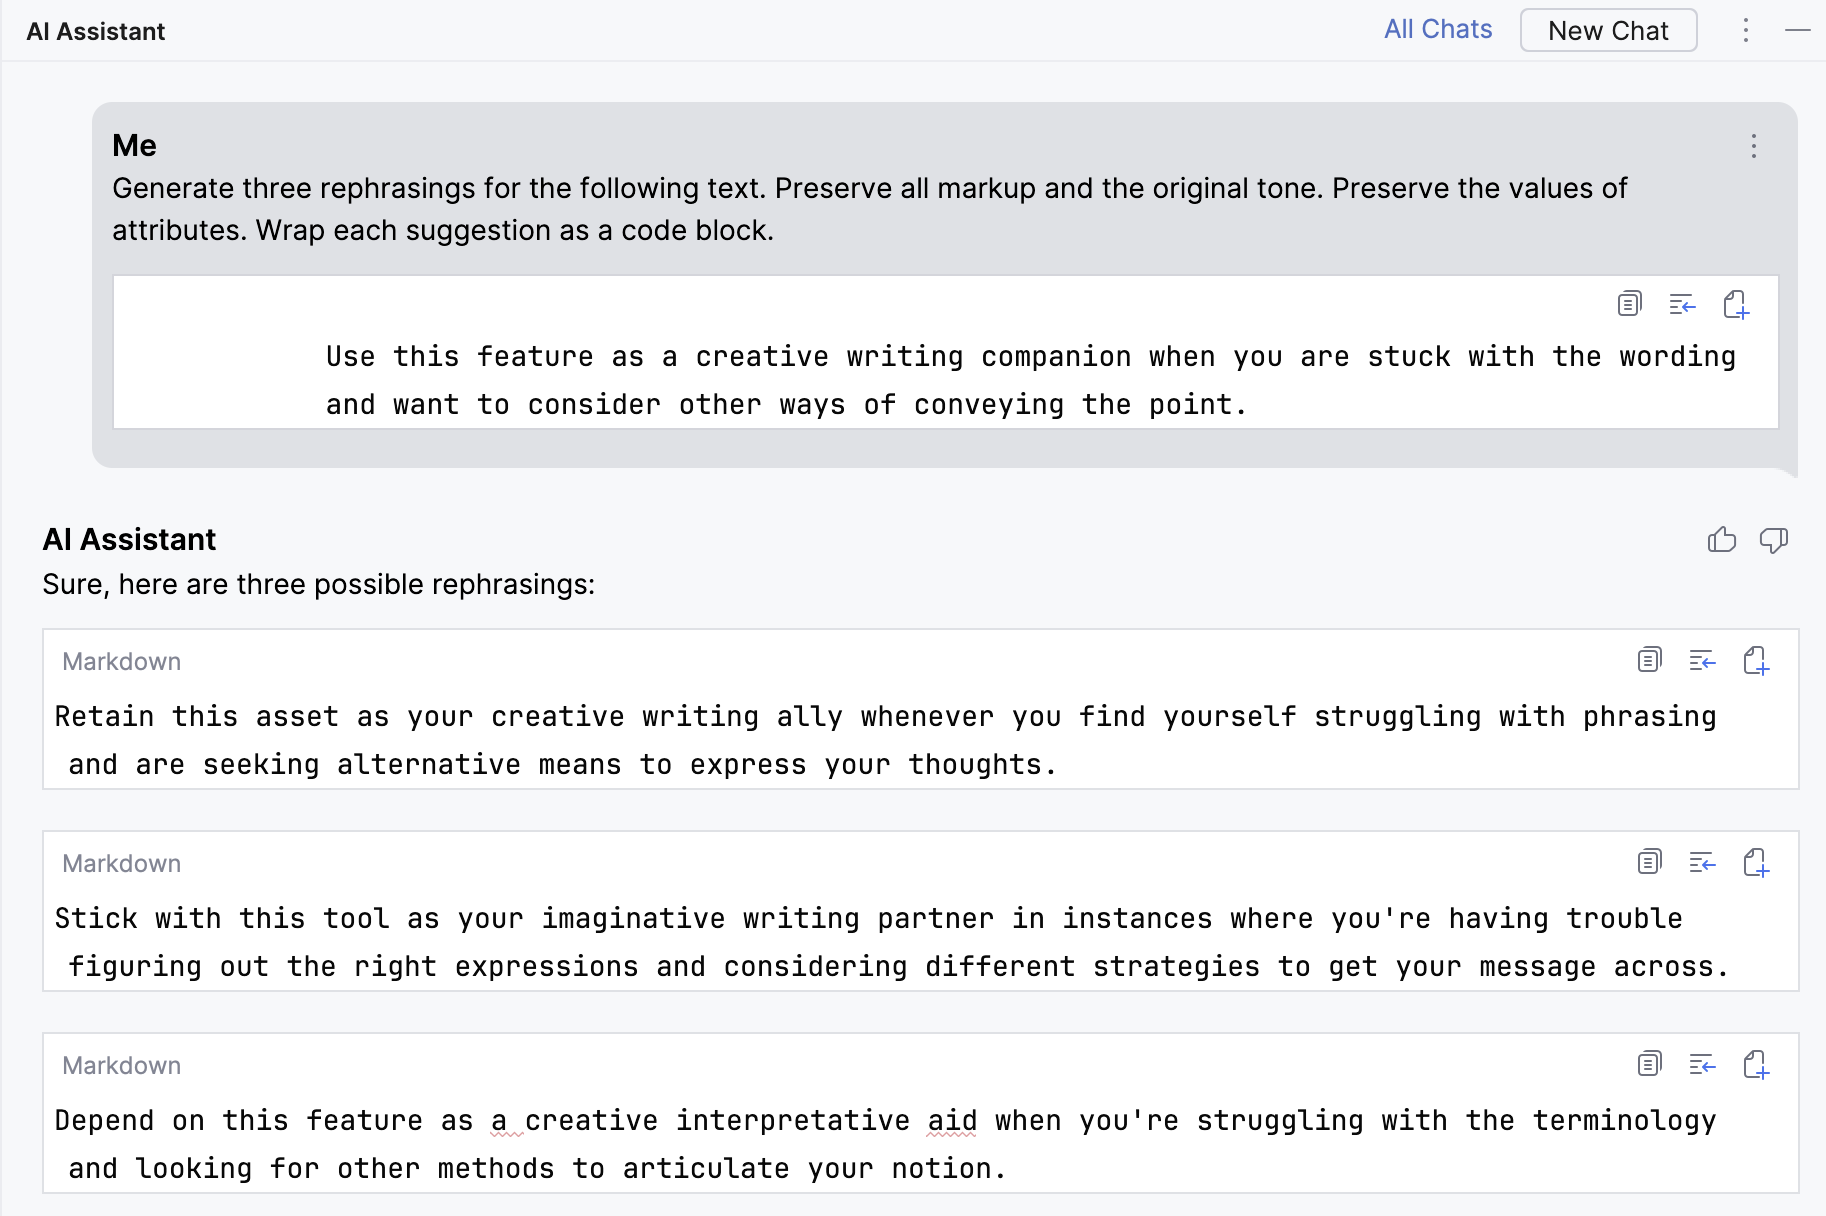Insert the prompt code block at caret
Image resolution: width=1826 pixels, height=1216 pixels.
(1682, 304)
